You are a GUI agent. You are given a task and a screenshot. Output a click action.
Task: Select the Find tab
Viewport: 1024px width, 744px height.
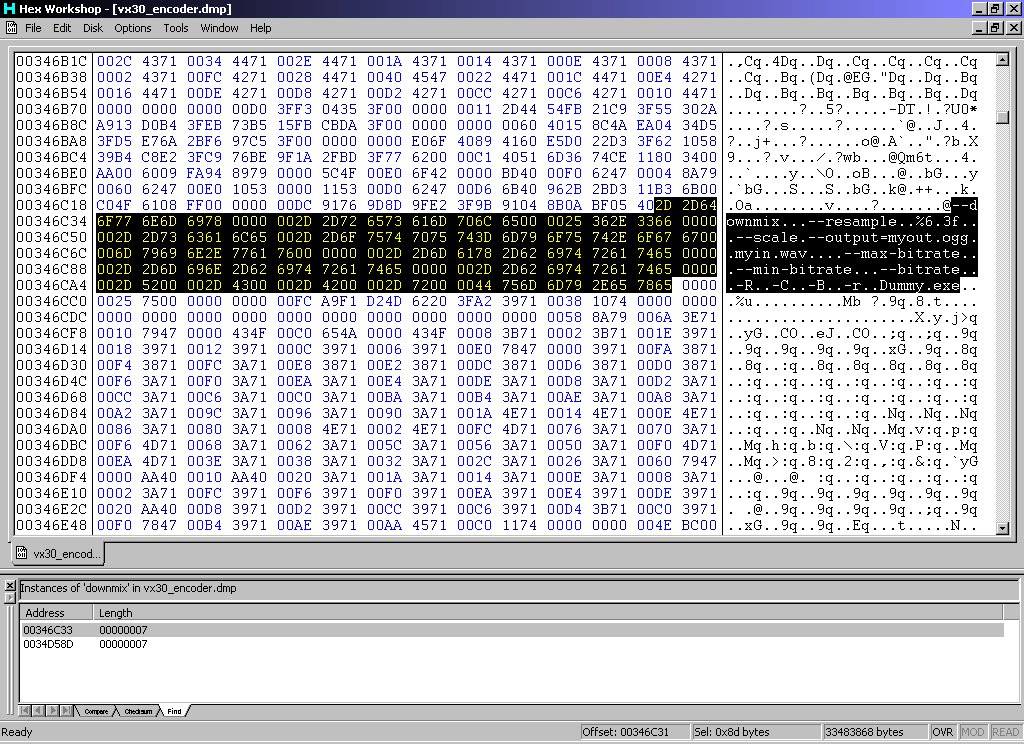pyautogui.click(x=174, y=711)
